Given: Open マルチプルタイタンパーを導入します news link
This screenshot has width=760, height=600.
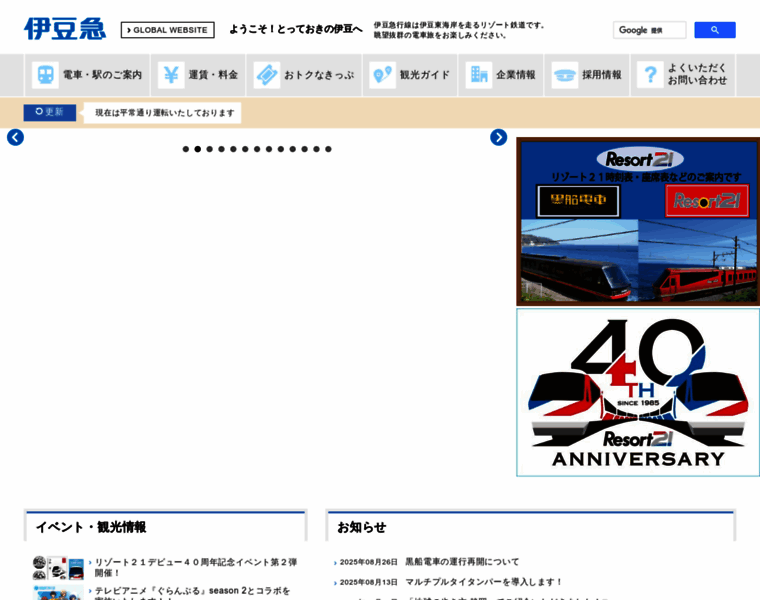Looking at the screenshot, I should coord(484,582).
